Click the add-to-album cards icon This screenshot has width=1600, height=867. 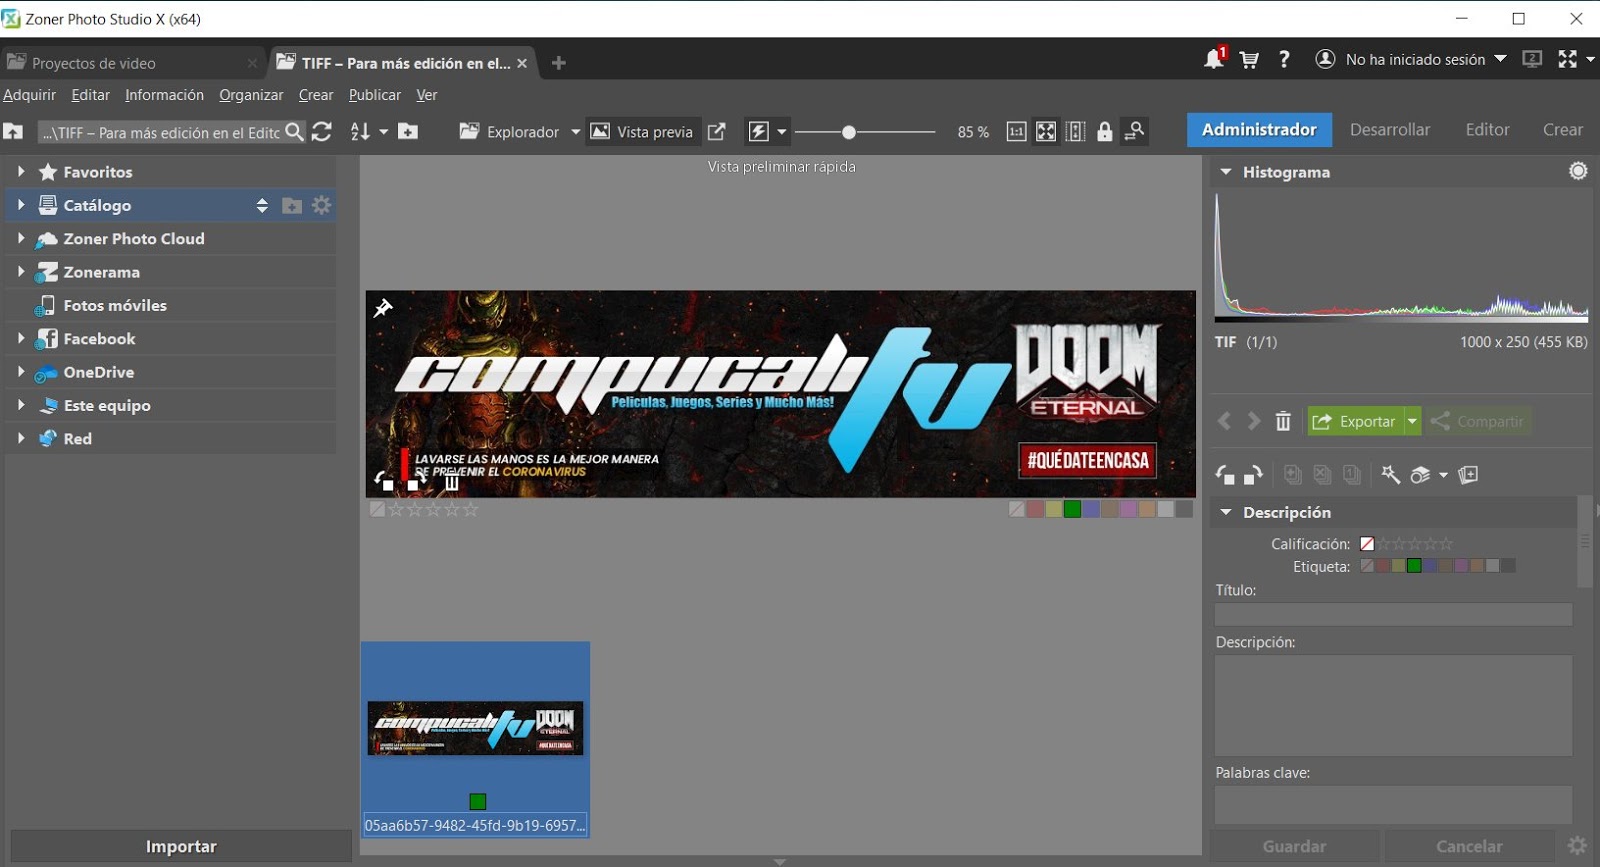point(1468,475)
